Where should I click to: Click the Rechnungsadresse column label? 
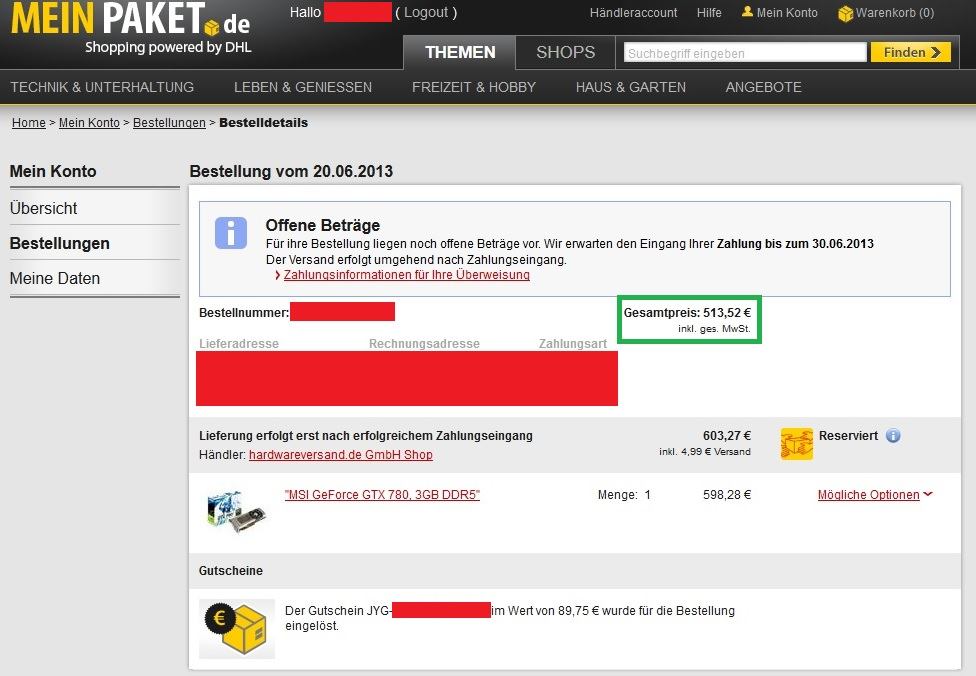point(425,344)
